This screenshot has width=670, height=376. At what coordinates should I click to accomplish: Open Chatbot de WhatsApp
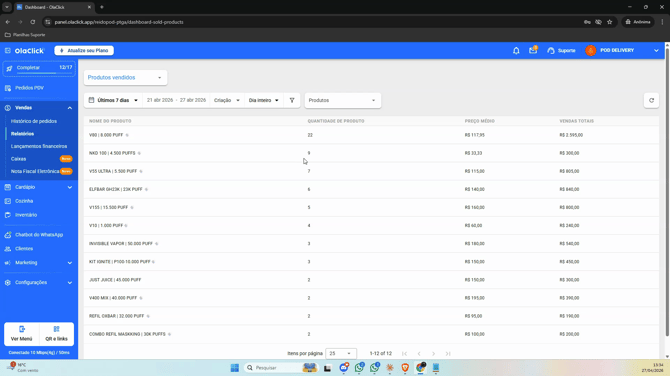(39, 235)
